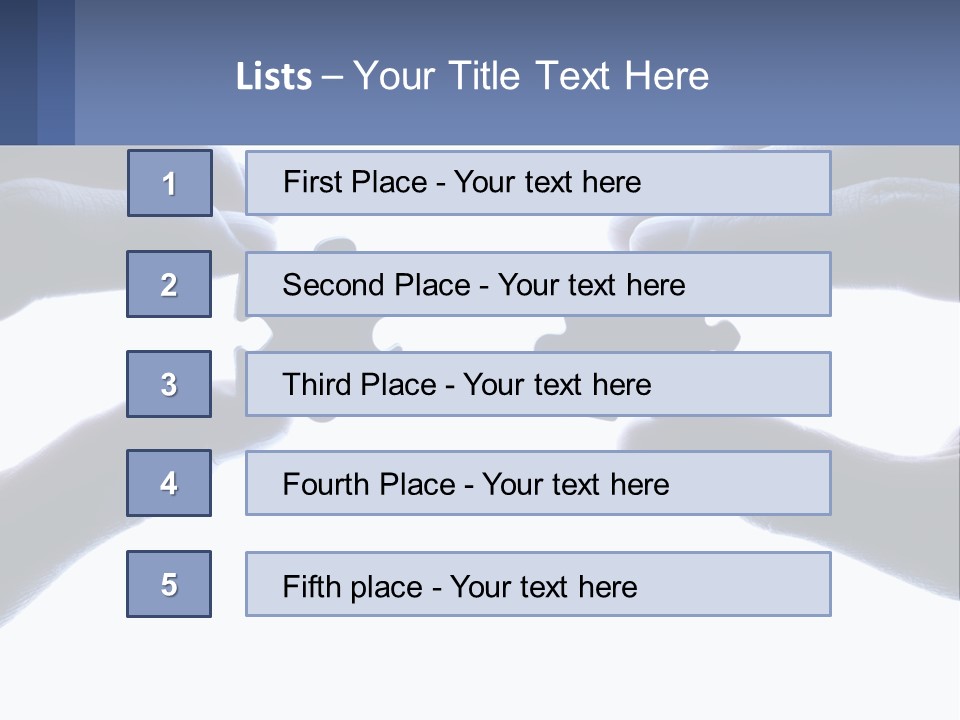
Task: Click into the Third Place text box
Action: click(538, 384)
